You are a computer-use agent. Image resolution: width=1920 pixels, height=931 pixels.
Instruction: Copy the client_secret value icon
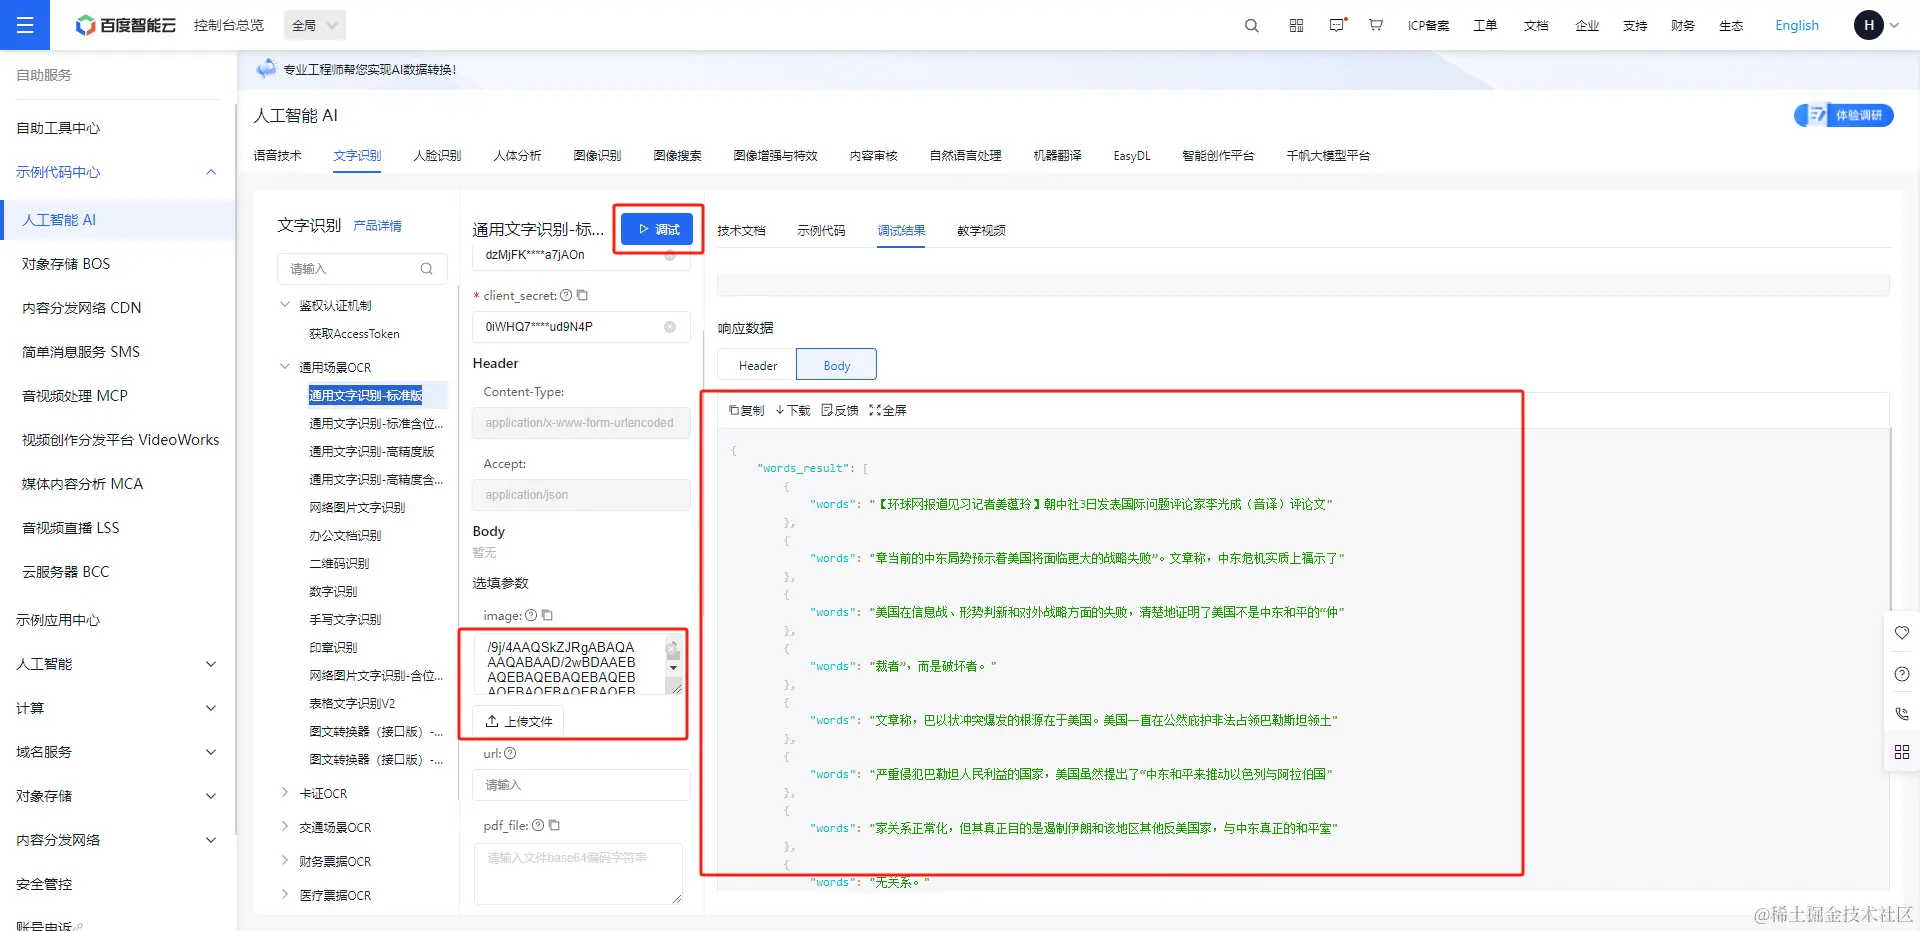[582, 296]
